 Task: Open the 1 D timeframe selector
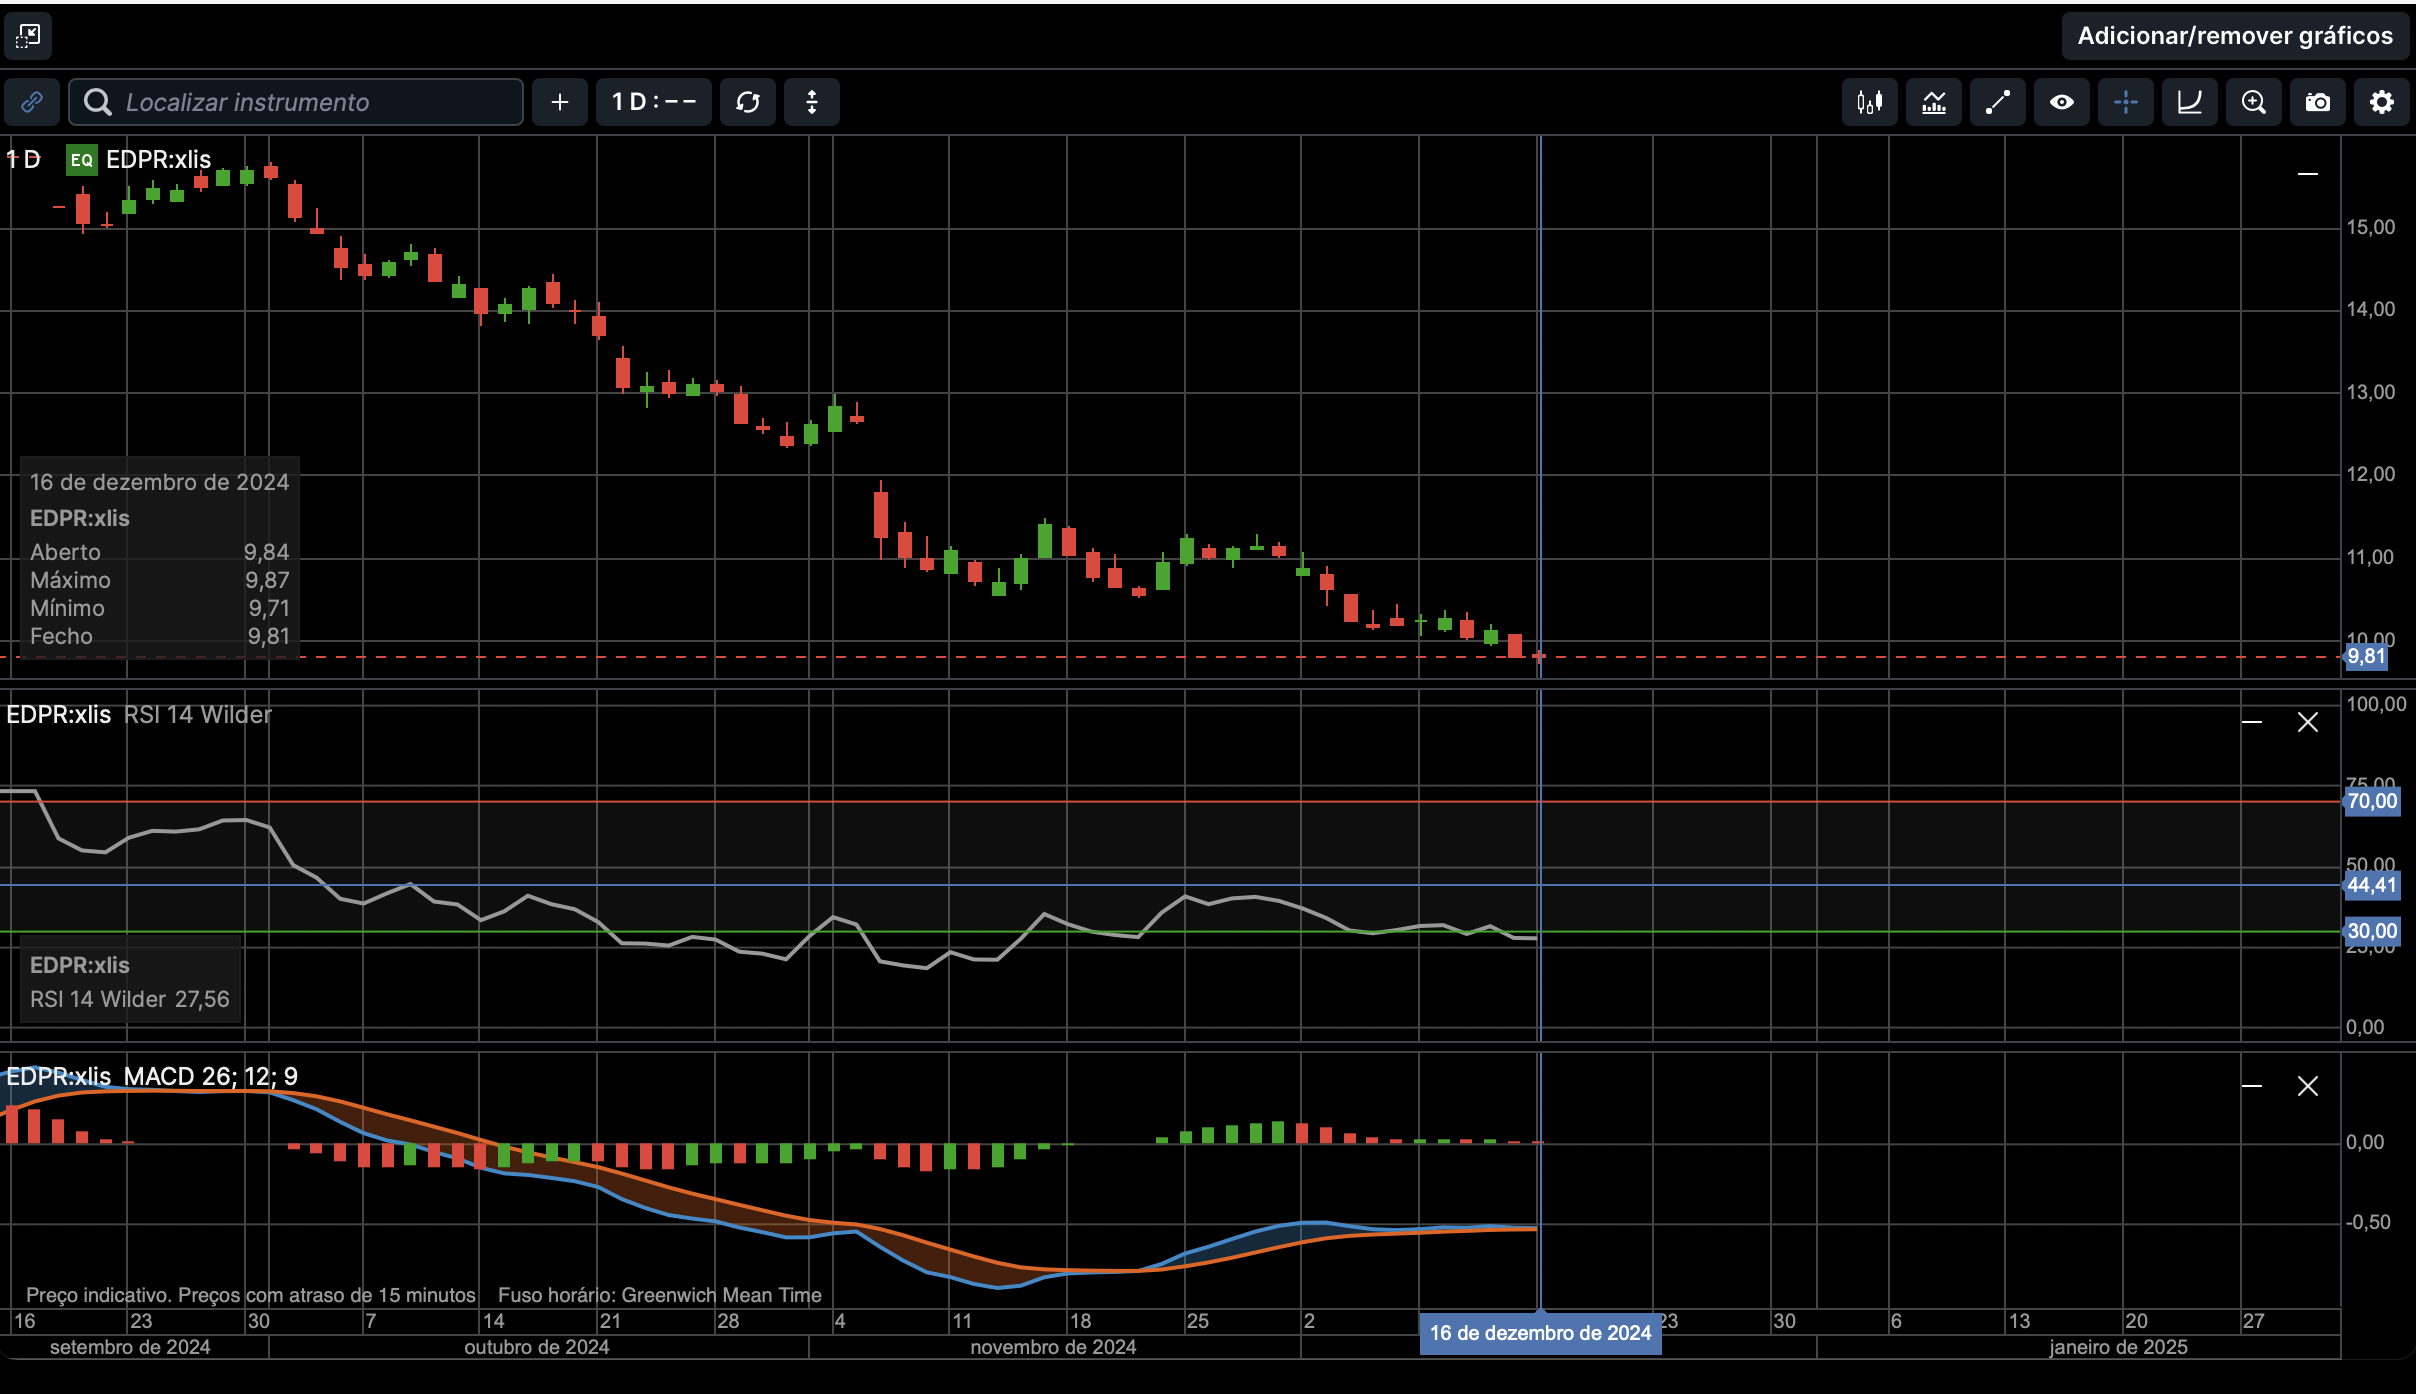[653, 102]
